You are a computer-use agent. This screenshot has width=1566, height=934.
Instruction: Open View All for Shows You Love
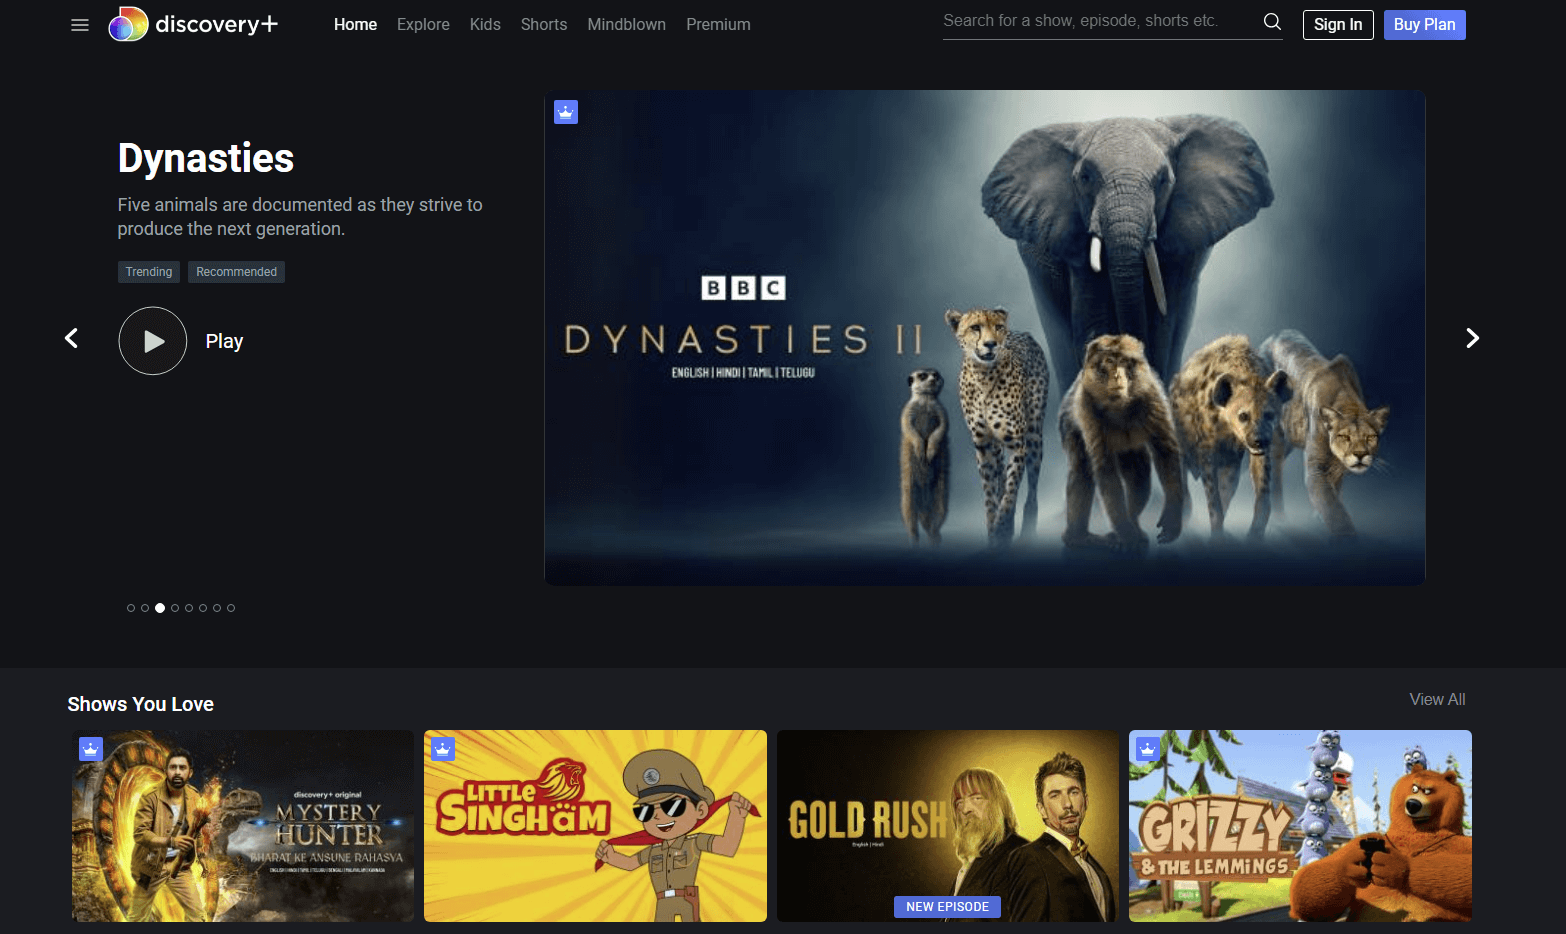coord(1437,700)
